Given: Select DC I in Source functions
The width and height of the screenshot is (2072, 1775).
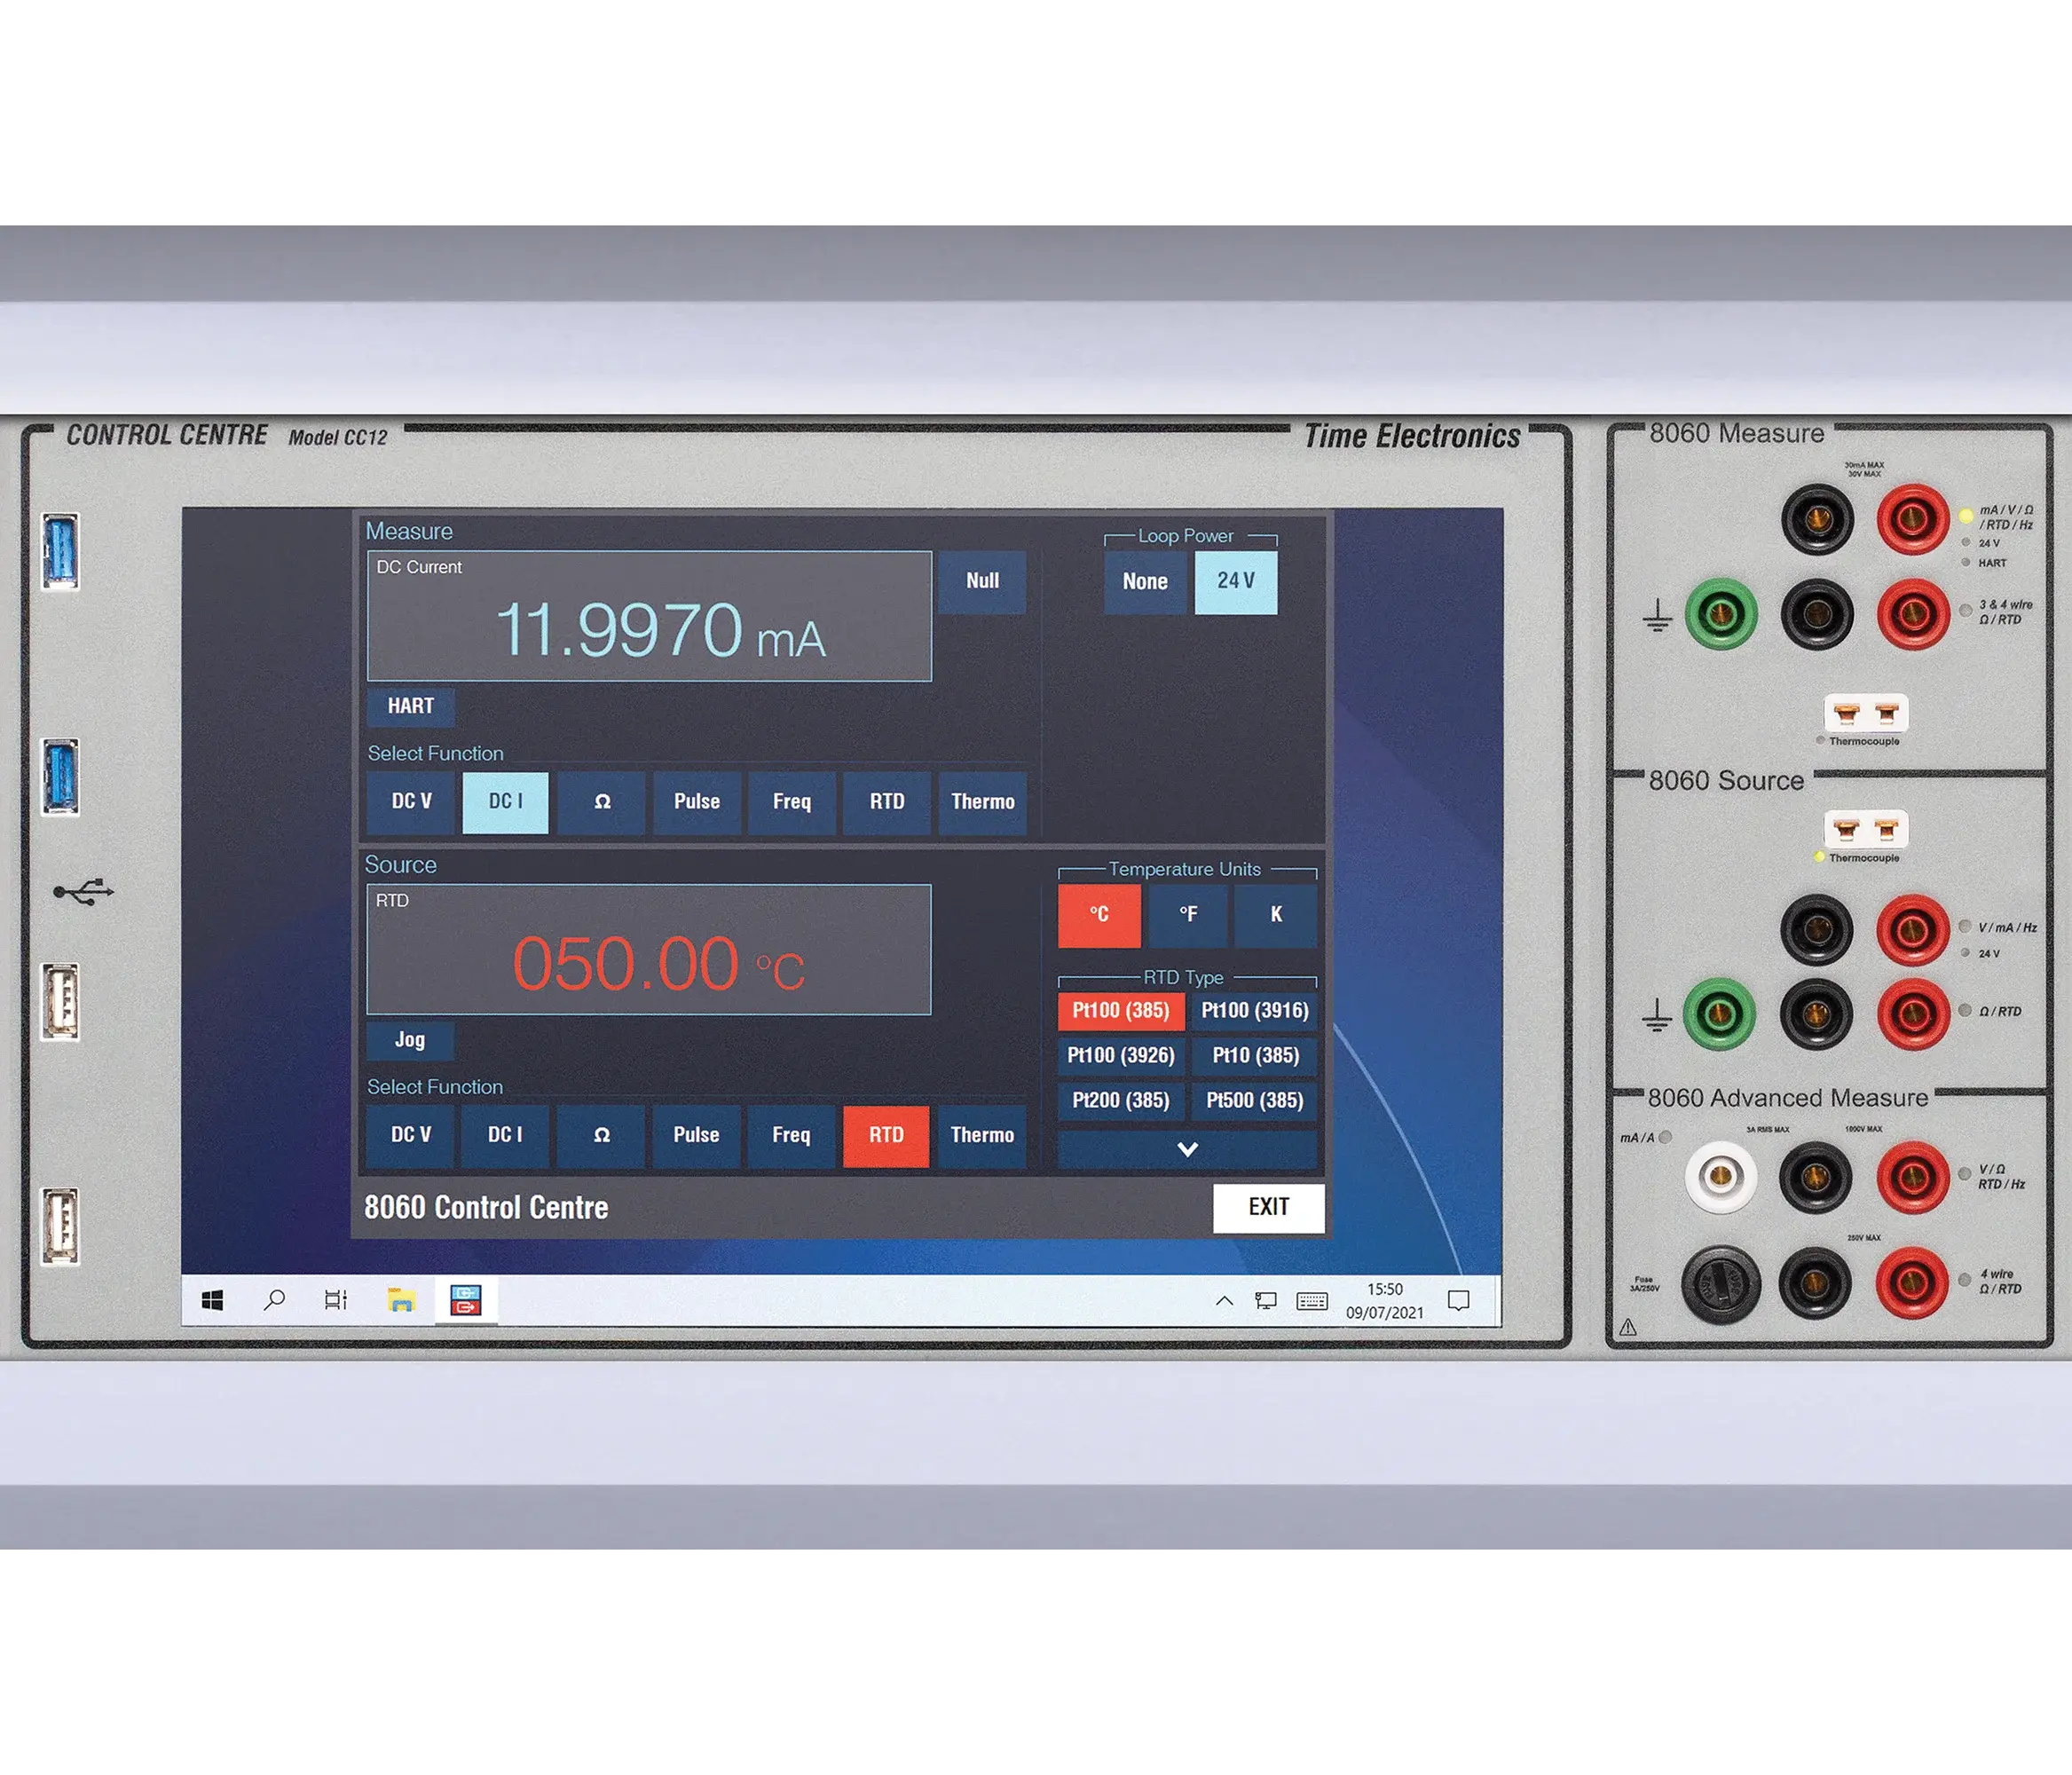Looking at the screenshot, I should [x=505, y=1136].
